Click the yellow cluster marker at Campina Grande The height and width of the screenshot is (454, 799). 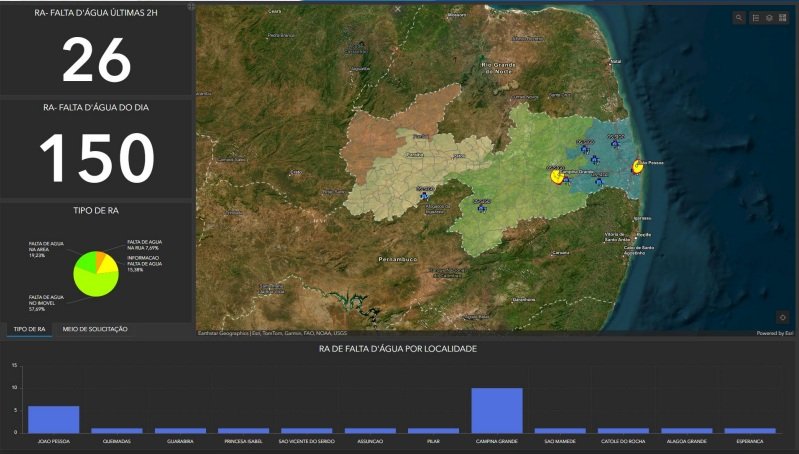[556, 176]
